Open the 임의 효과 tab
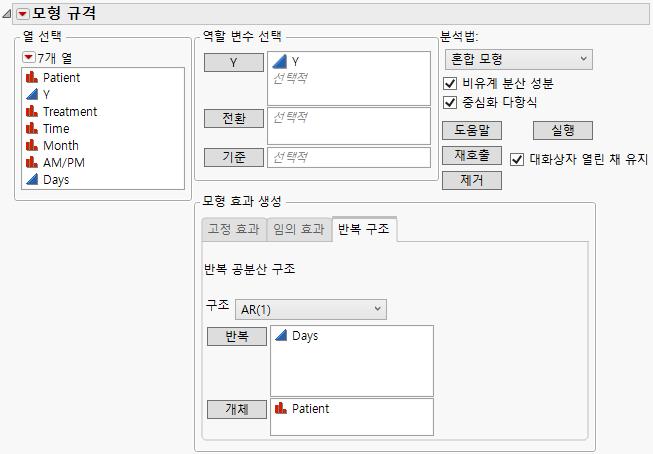The width and height of the screenshot is (653, 454). [298, 229]
